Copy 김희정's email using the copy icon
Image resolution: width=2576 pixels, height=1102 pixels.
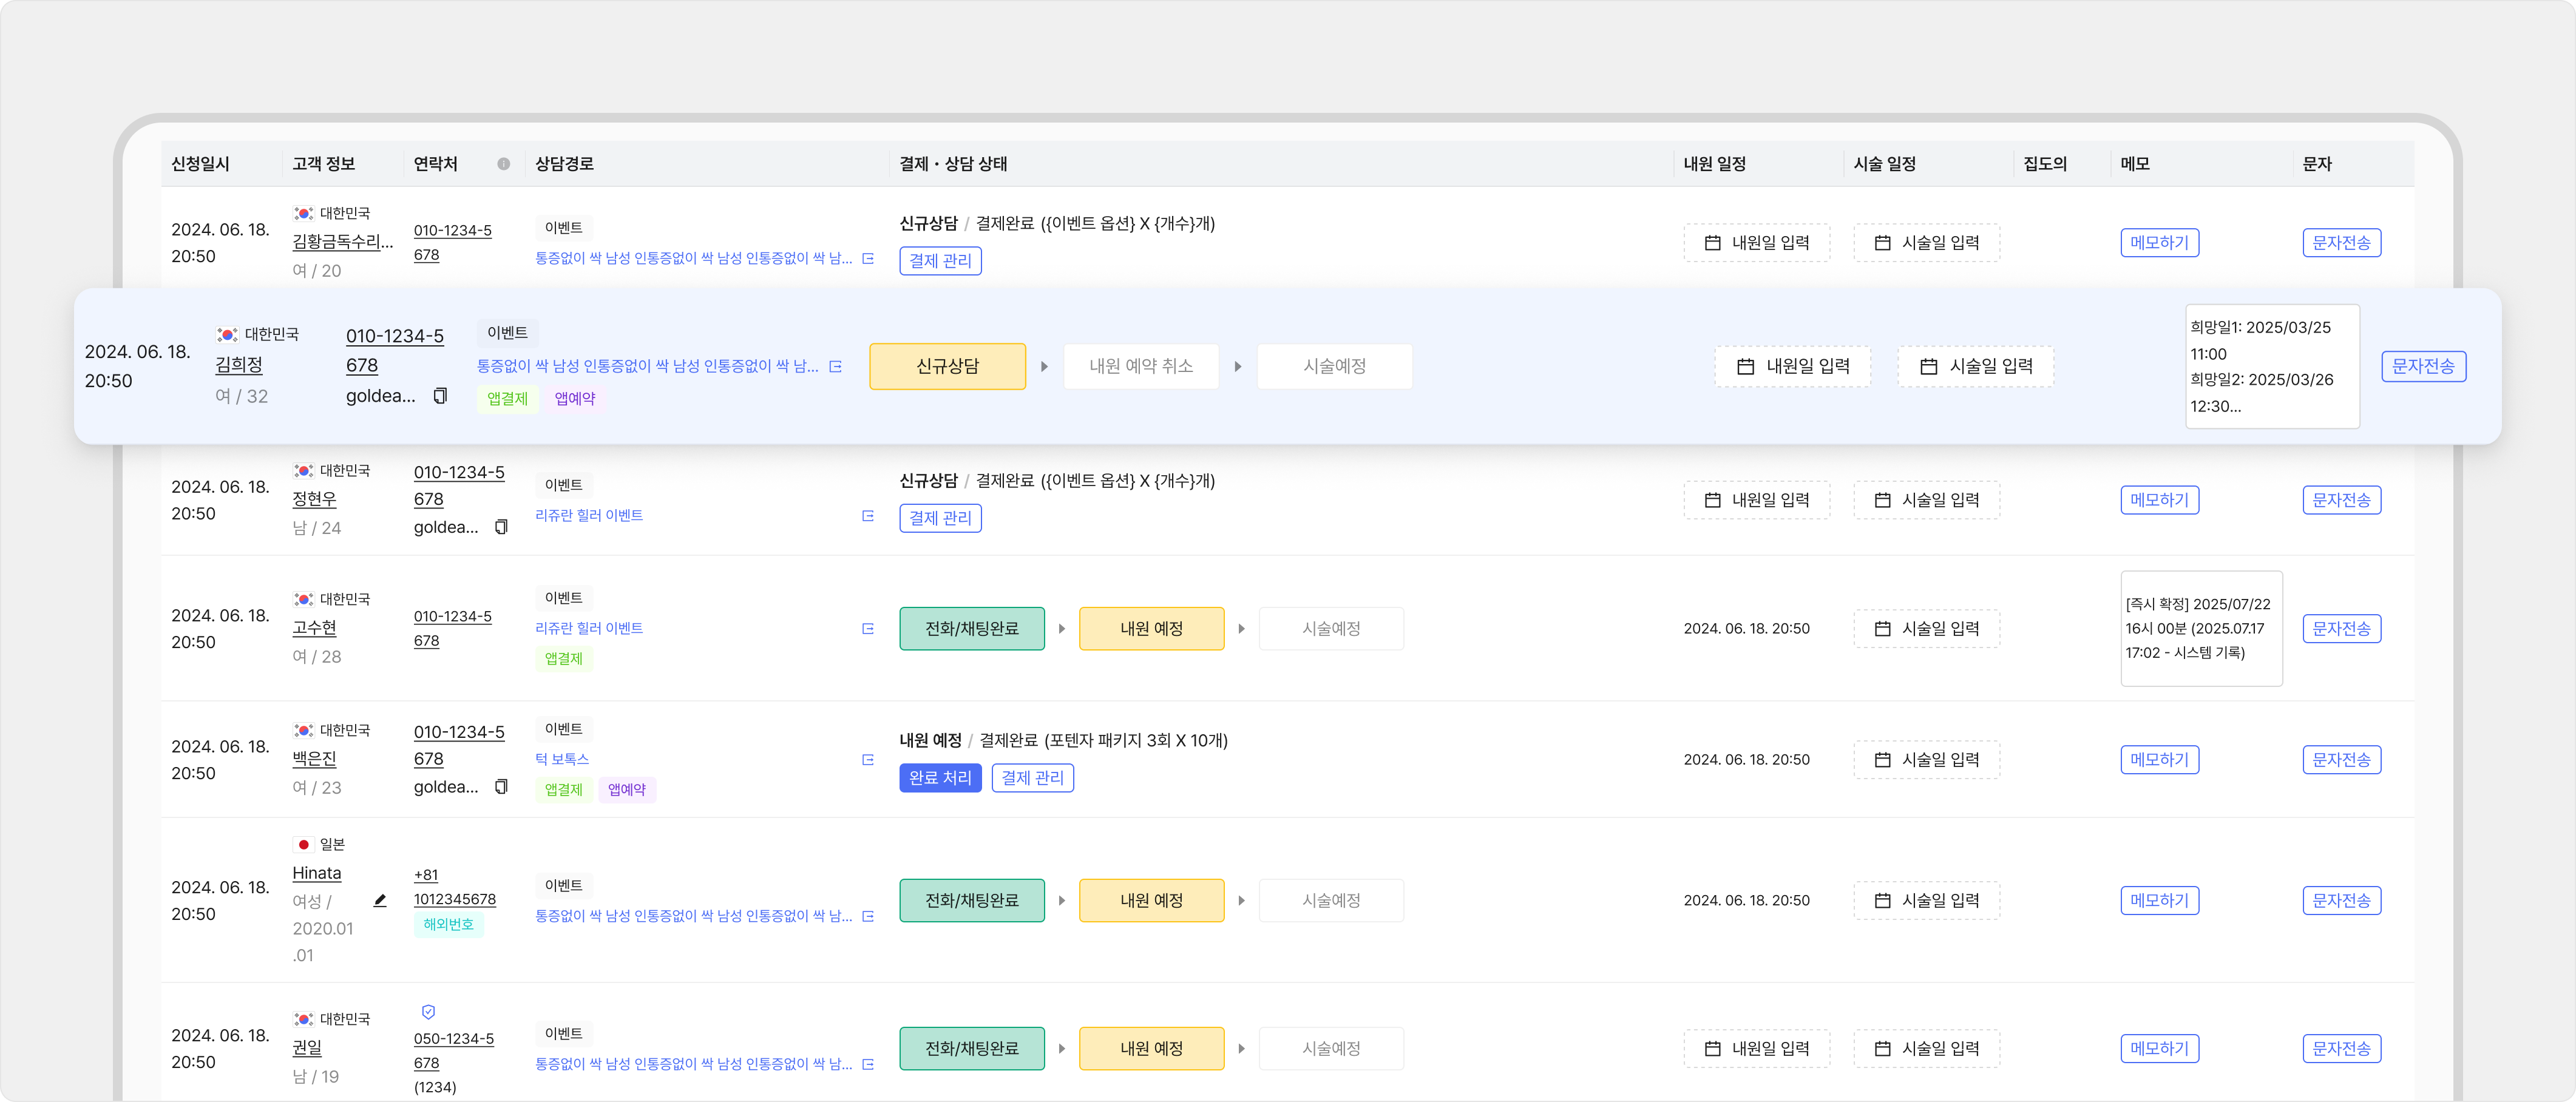[x=440, y=396]
